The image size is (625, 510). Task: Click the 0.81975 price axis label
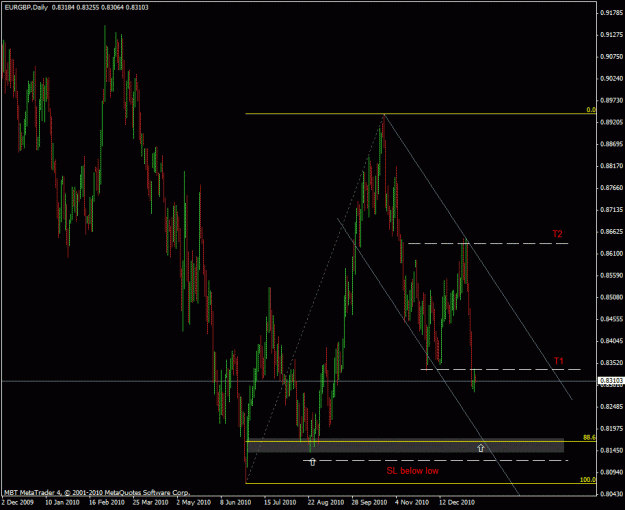[612, 429]
